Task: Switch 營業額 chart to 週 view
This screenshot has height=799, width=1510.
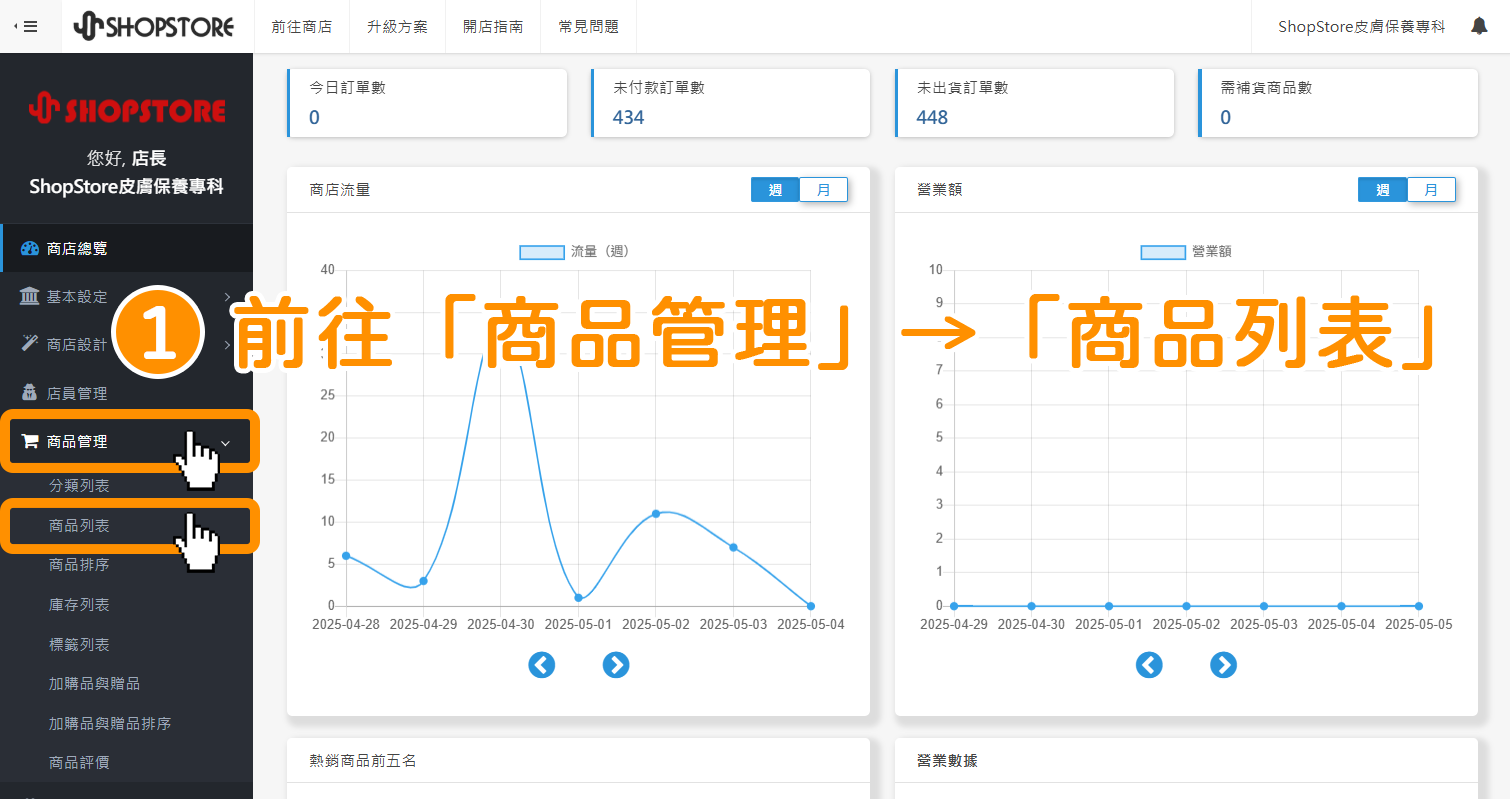Action: pos(1382,190)
